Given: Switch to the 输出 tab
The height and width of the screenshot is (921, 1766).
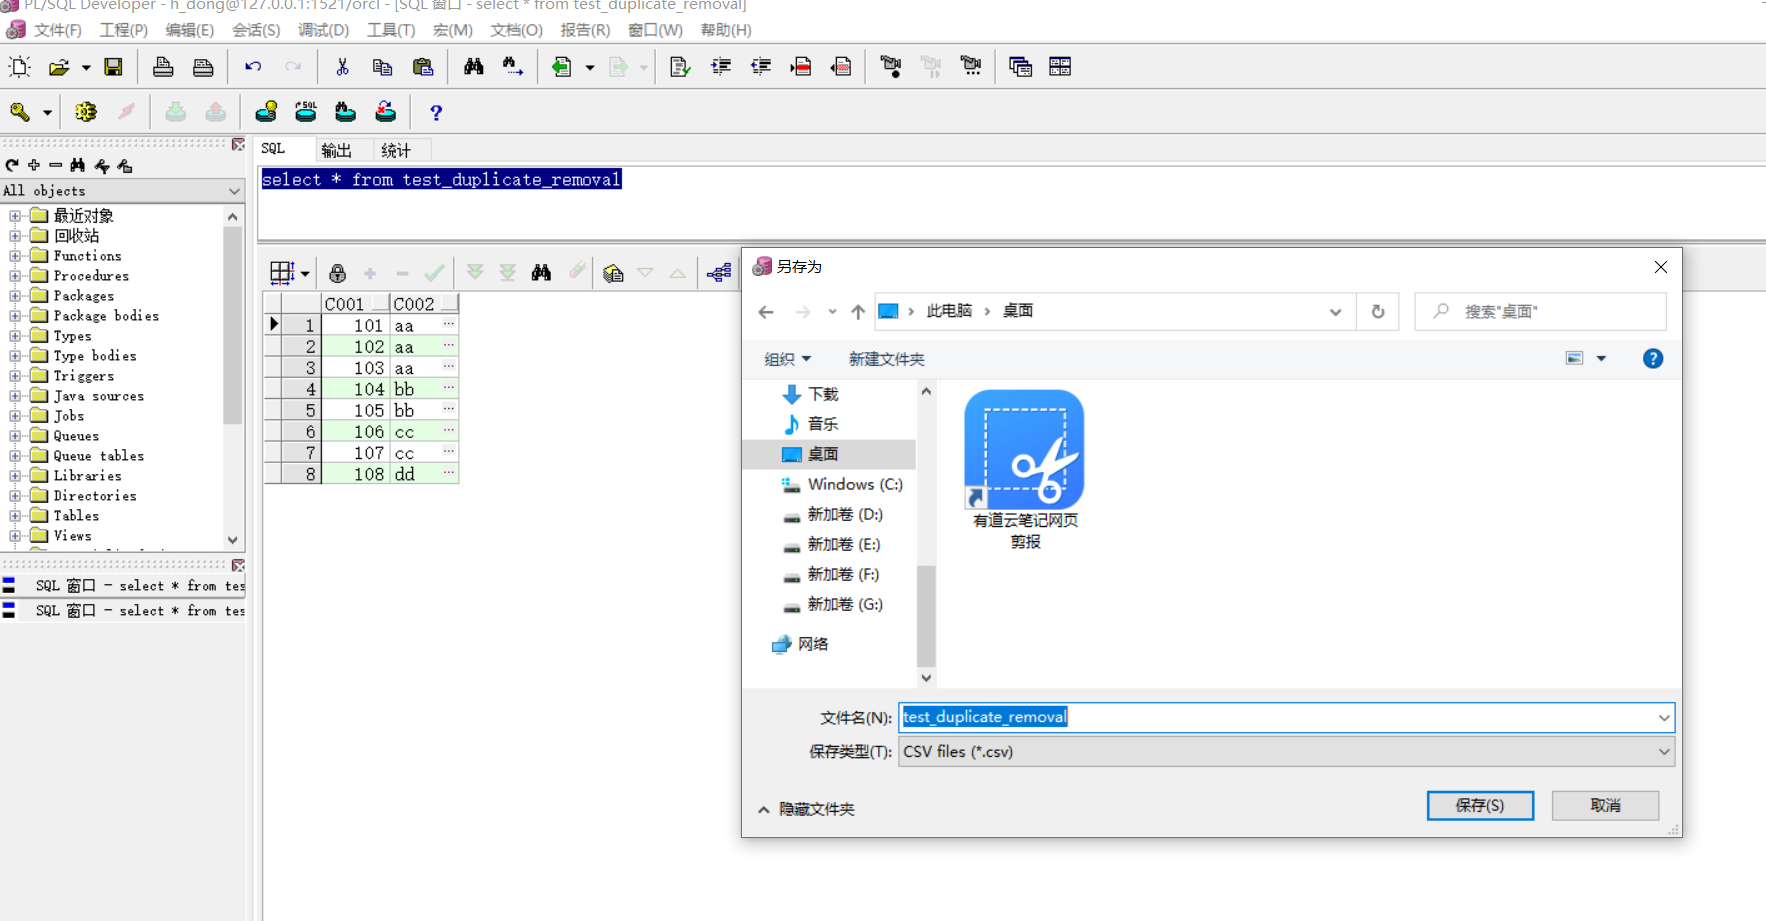Looking at the screenshot, I should point(337,149).
